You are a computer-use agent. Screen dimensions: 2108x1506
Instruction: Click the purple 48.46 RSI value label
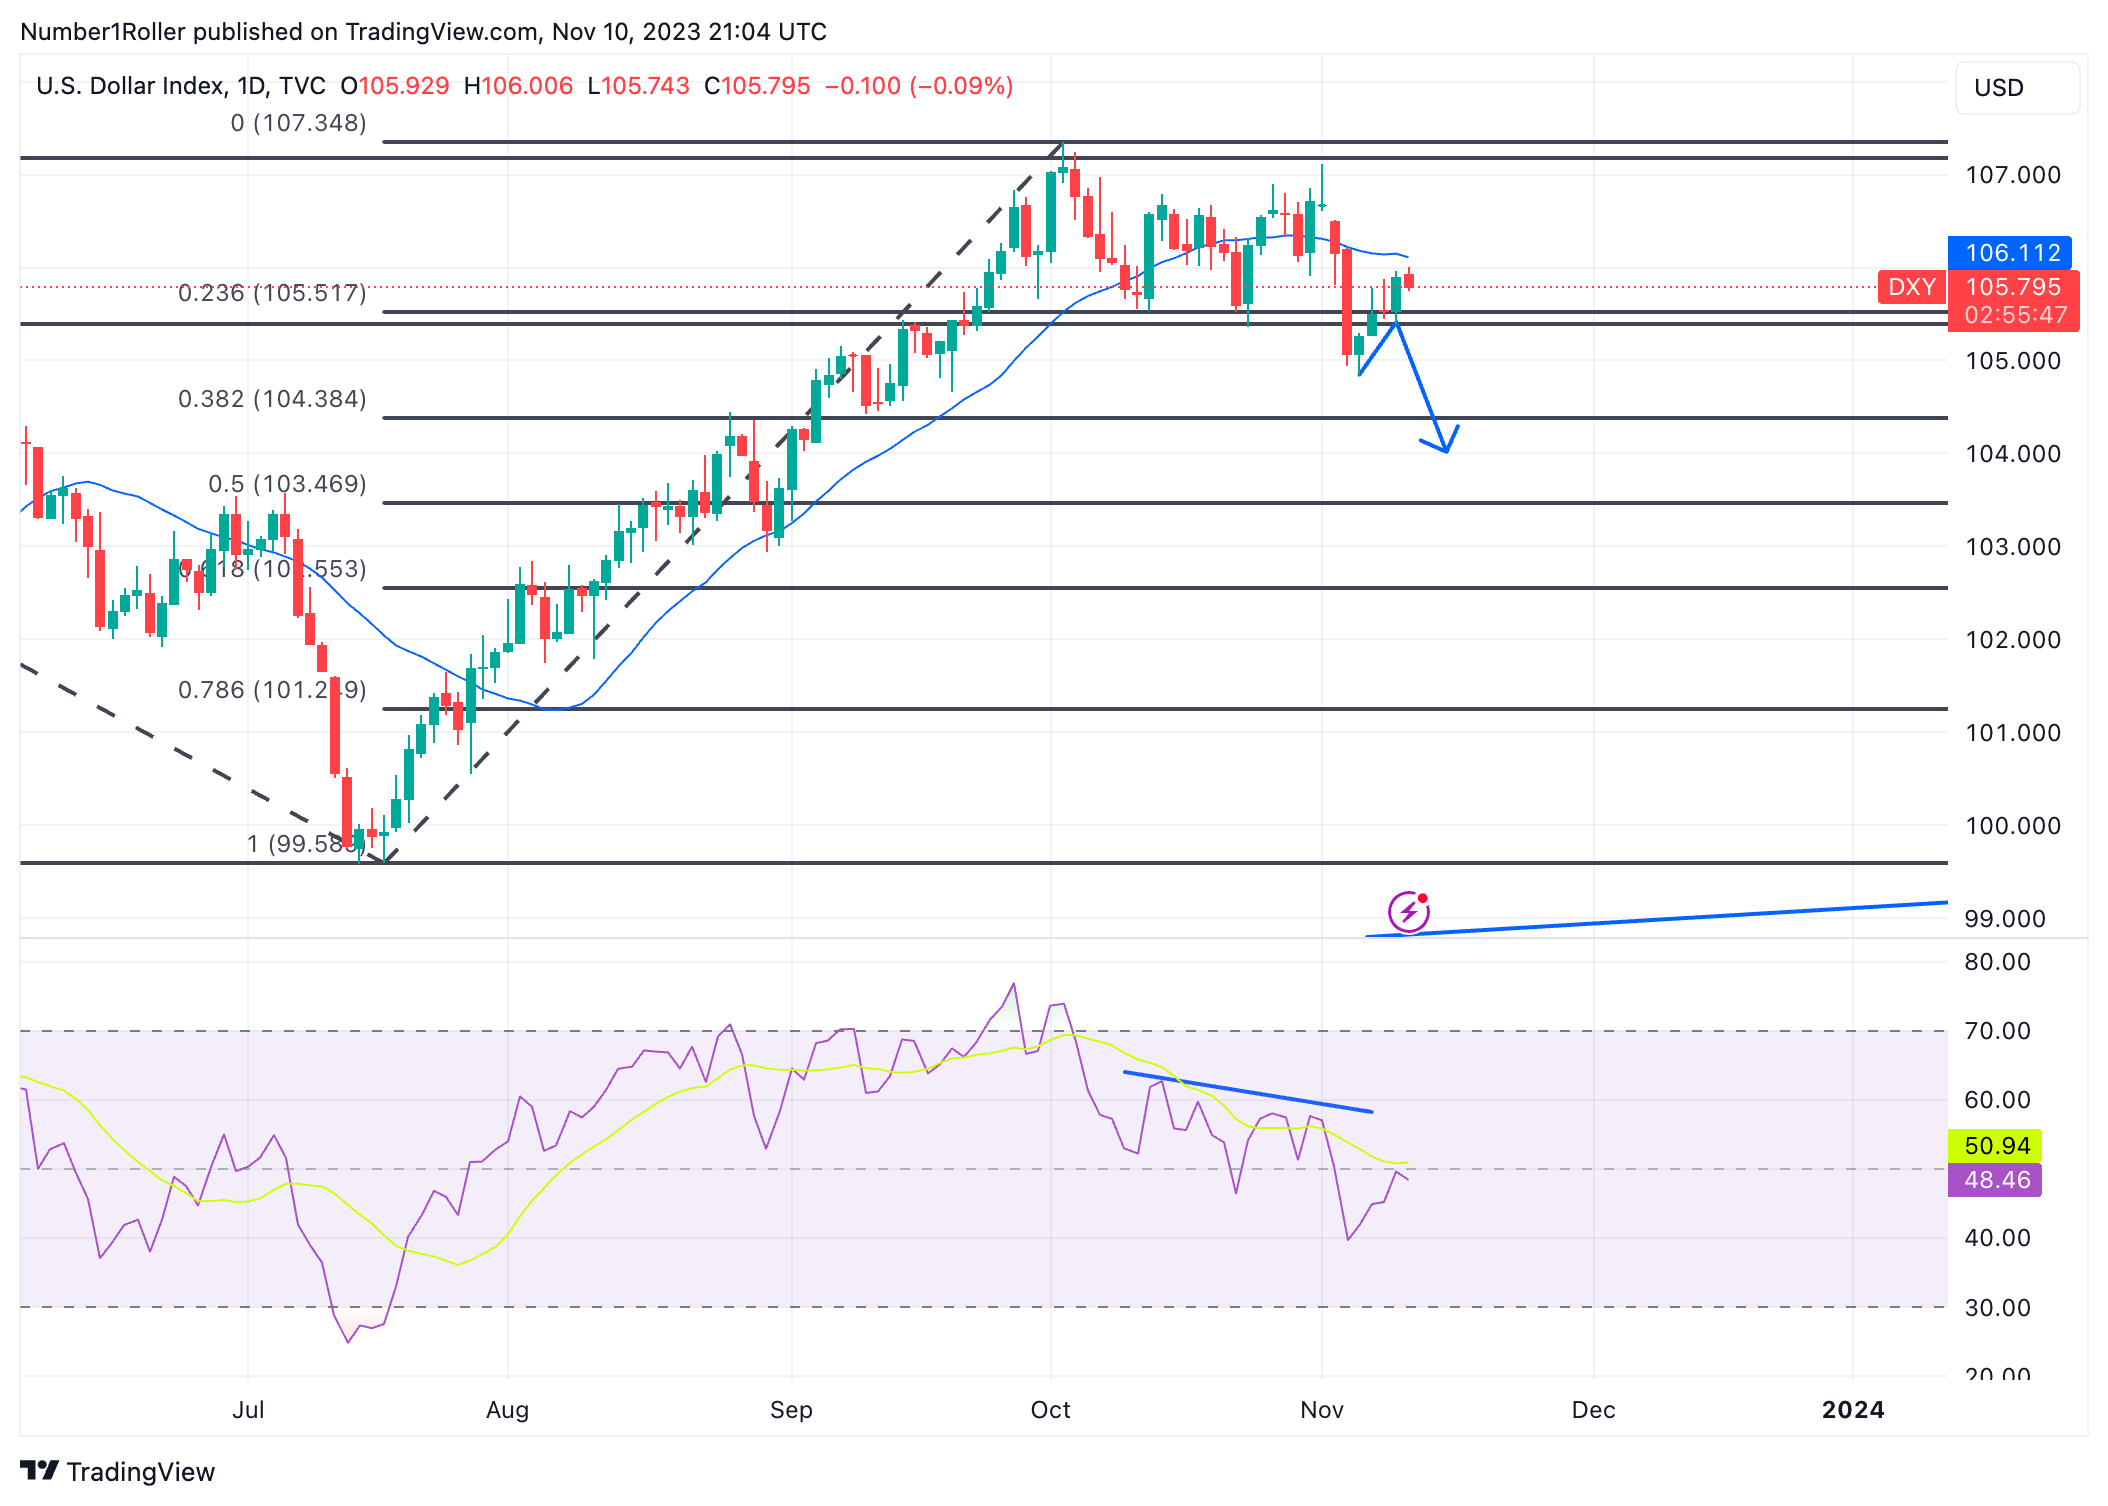pos(1996,1180)
